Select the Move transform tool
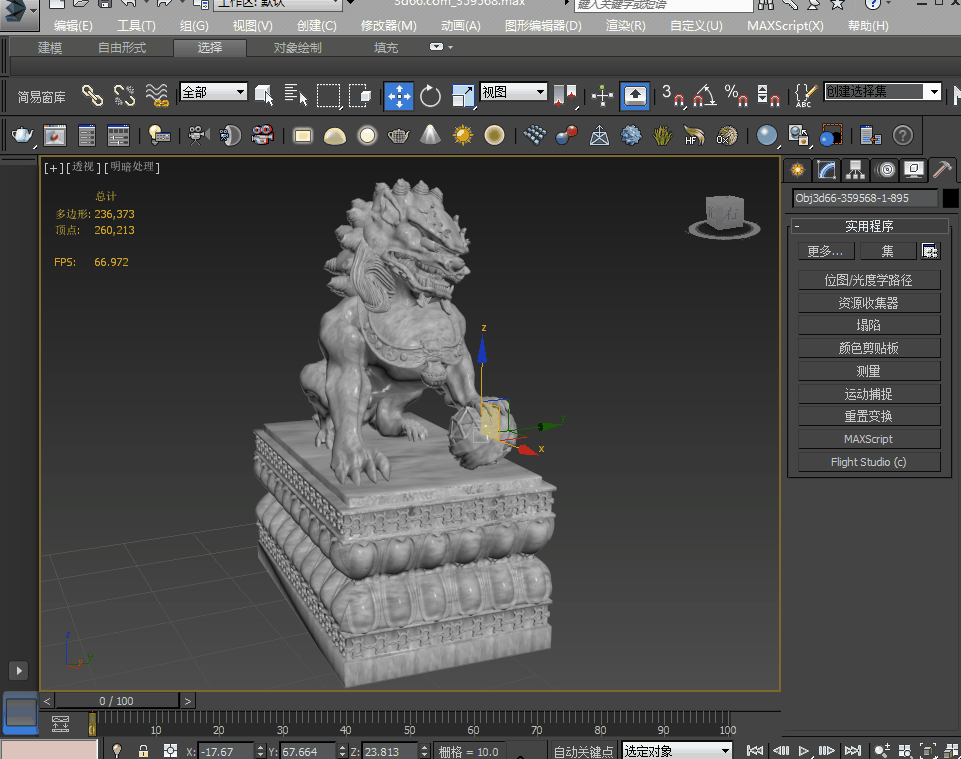 pos(399,96)
